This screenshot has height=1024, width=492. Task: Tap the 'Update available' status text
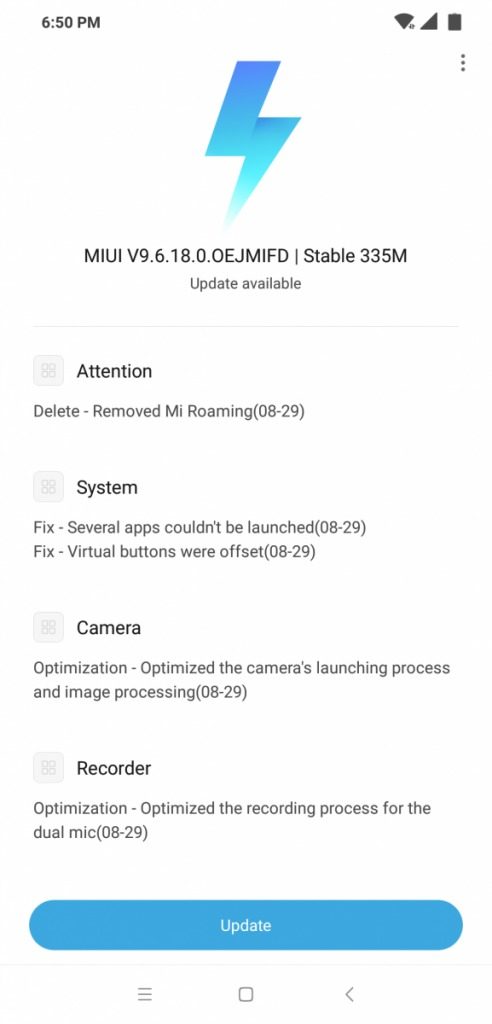pyautogui.click(x=246, y=283)
